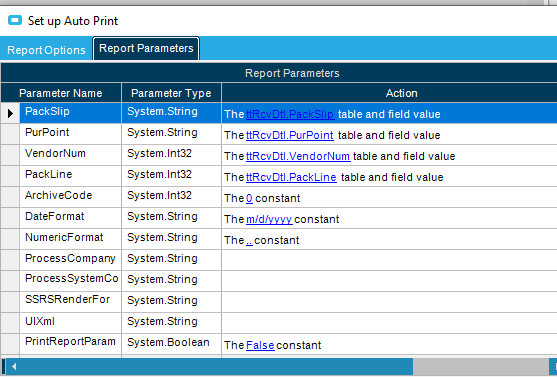Click the horizontal scrollbar left arrow
Viewport: 557px width, 377px height.
(x=13, y=366)
